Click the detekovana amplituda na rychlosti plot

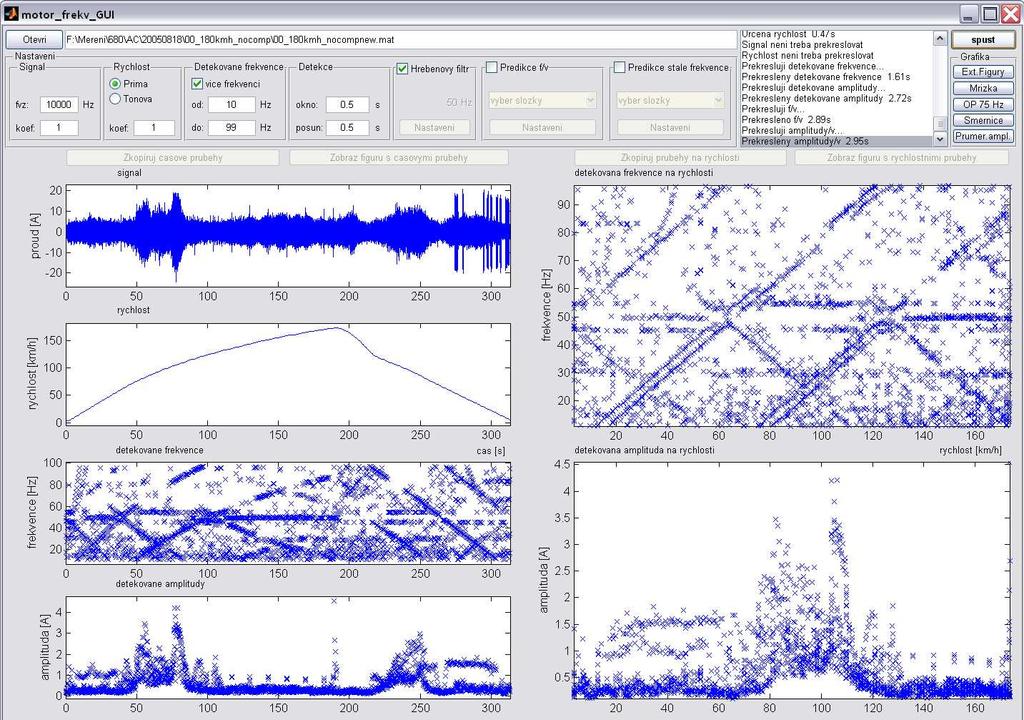pos(793,581)
